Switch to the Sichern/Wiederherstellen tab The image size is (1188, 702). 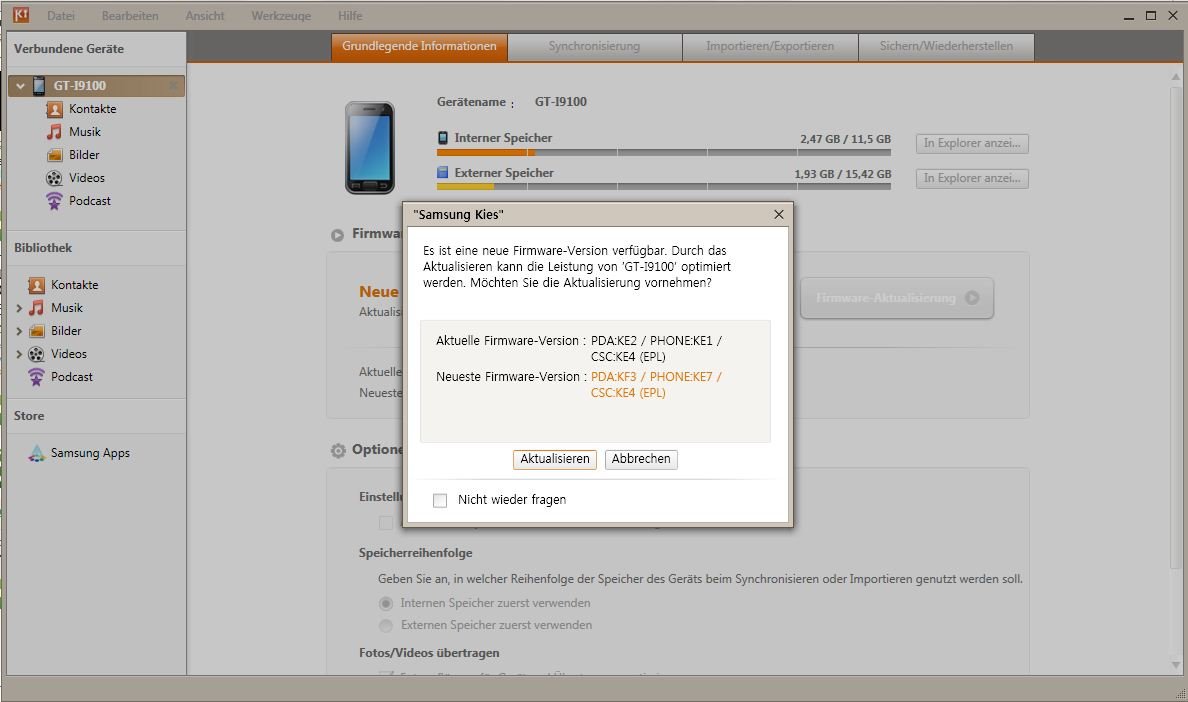click(x=946, y=46)
